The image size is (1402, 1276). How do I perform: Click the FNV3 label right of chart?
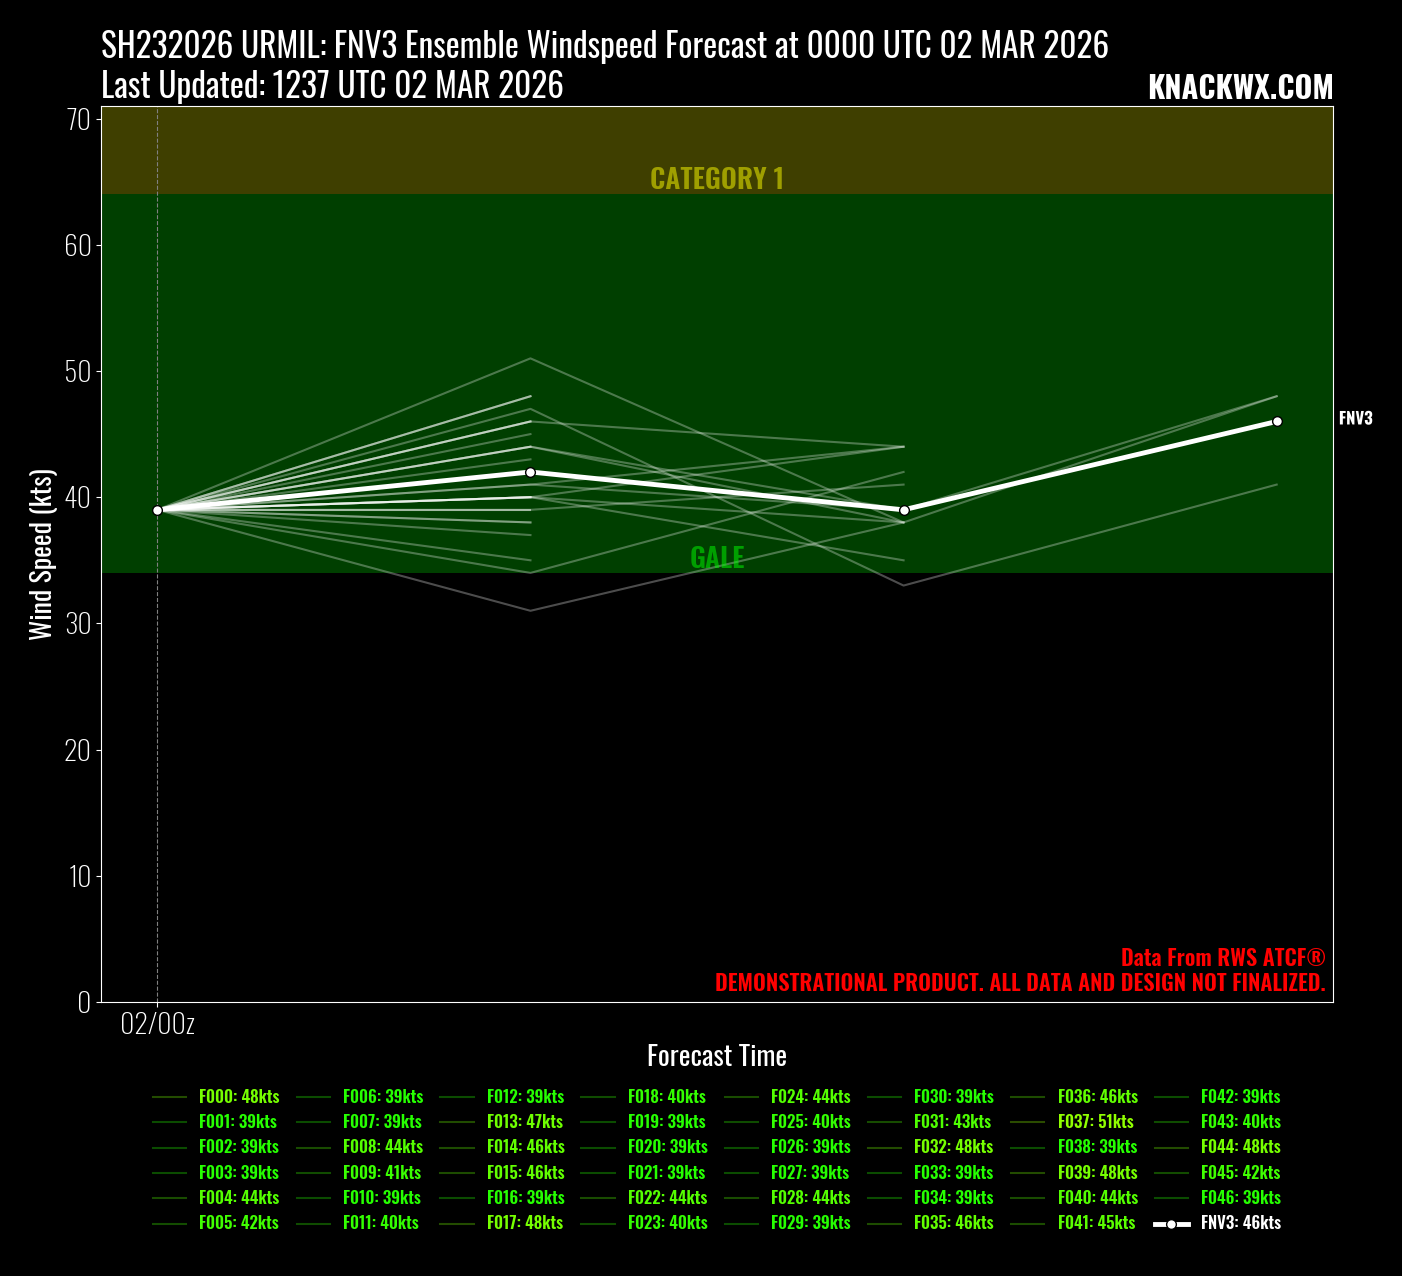(x=1355, y=419)
